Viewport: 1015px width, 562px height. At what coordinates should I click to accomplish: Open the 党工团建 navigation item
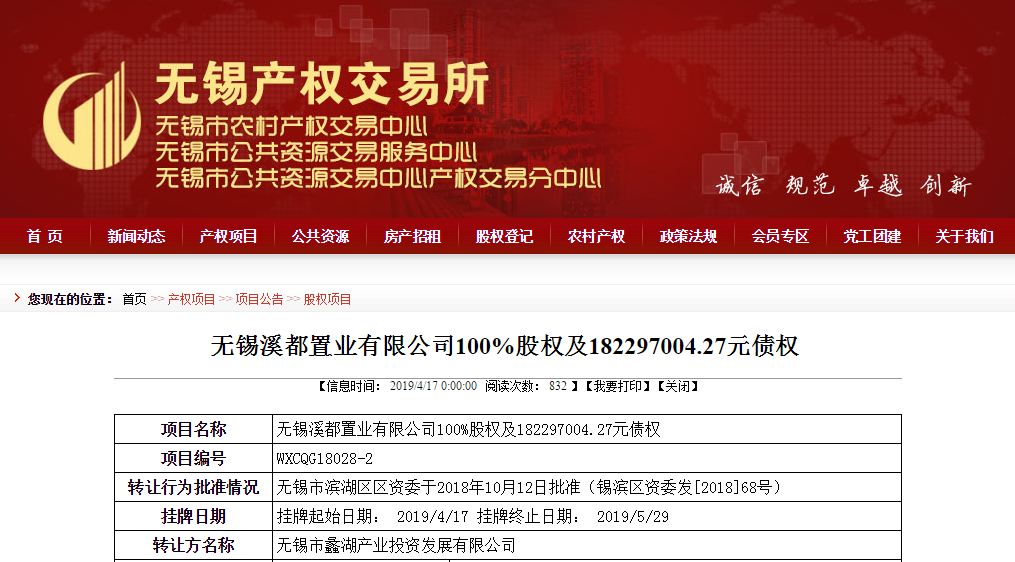coord(872,236)
